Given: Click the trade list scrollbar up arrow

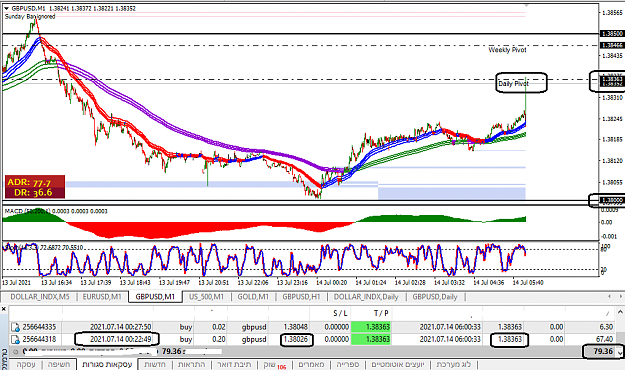Looking at the screenshot, I should click(621, 311).
